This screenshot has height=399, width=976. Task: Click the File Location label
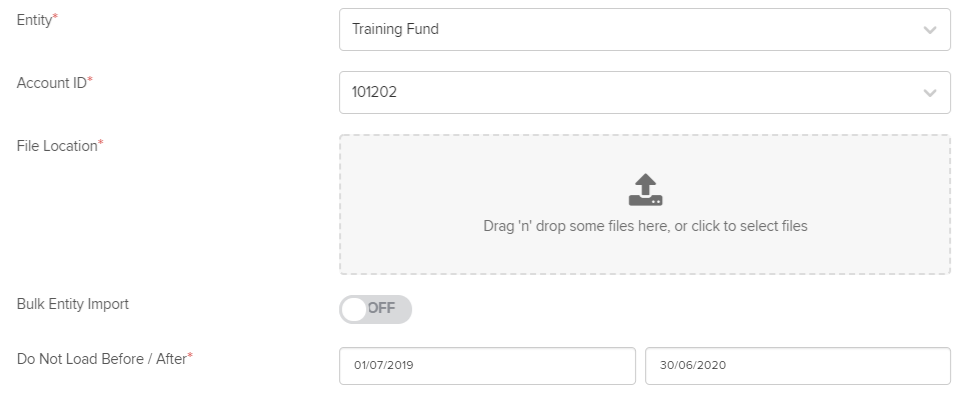[57, 146]
